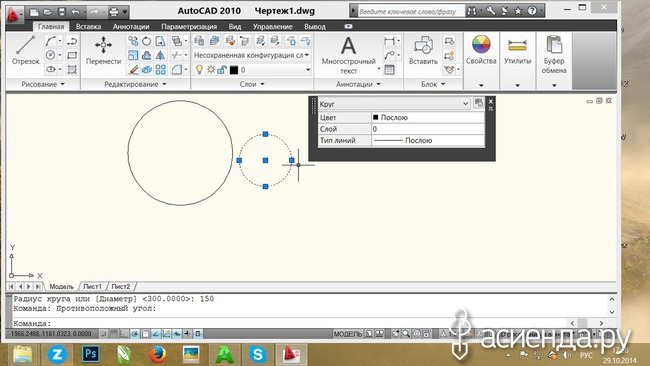Viewport: 650px width, 366px height.
Task: Click the Вставить block icon
Action: [423, 50]
